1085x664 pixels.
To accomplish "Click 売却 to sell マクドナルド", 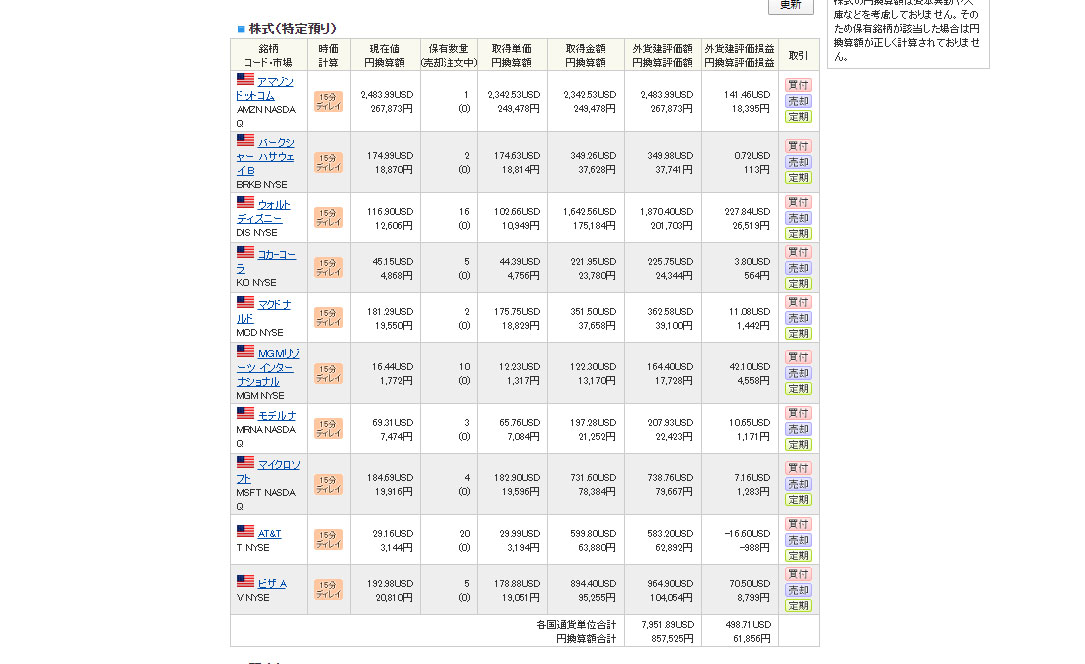I will coord(798,317).
